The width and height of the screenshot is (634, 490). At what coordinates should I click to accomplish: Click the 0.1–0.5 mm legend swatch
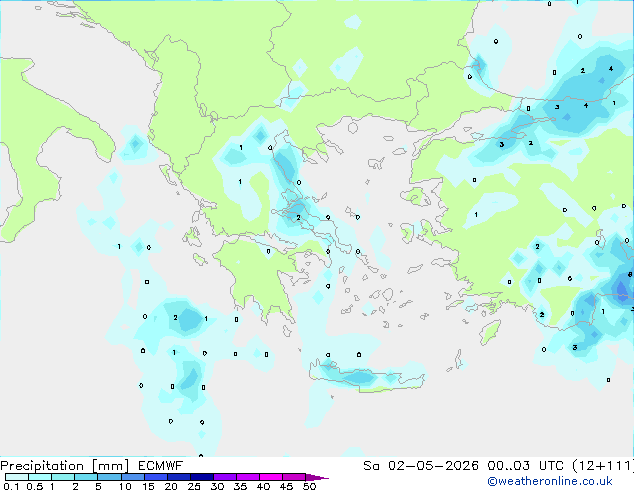(17, 477)
